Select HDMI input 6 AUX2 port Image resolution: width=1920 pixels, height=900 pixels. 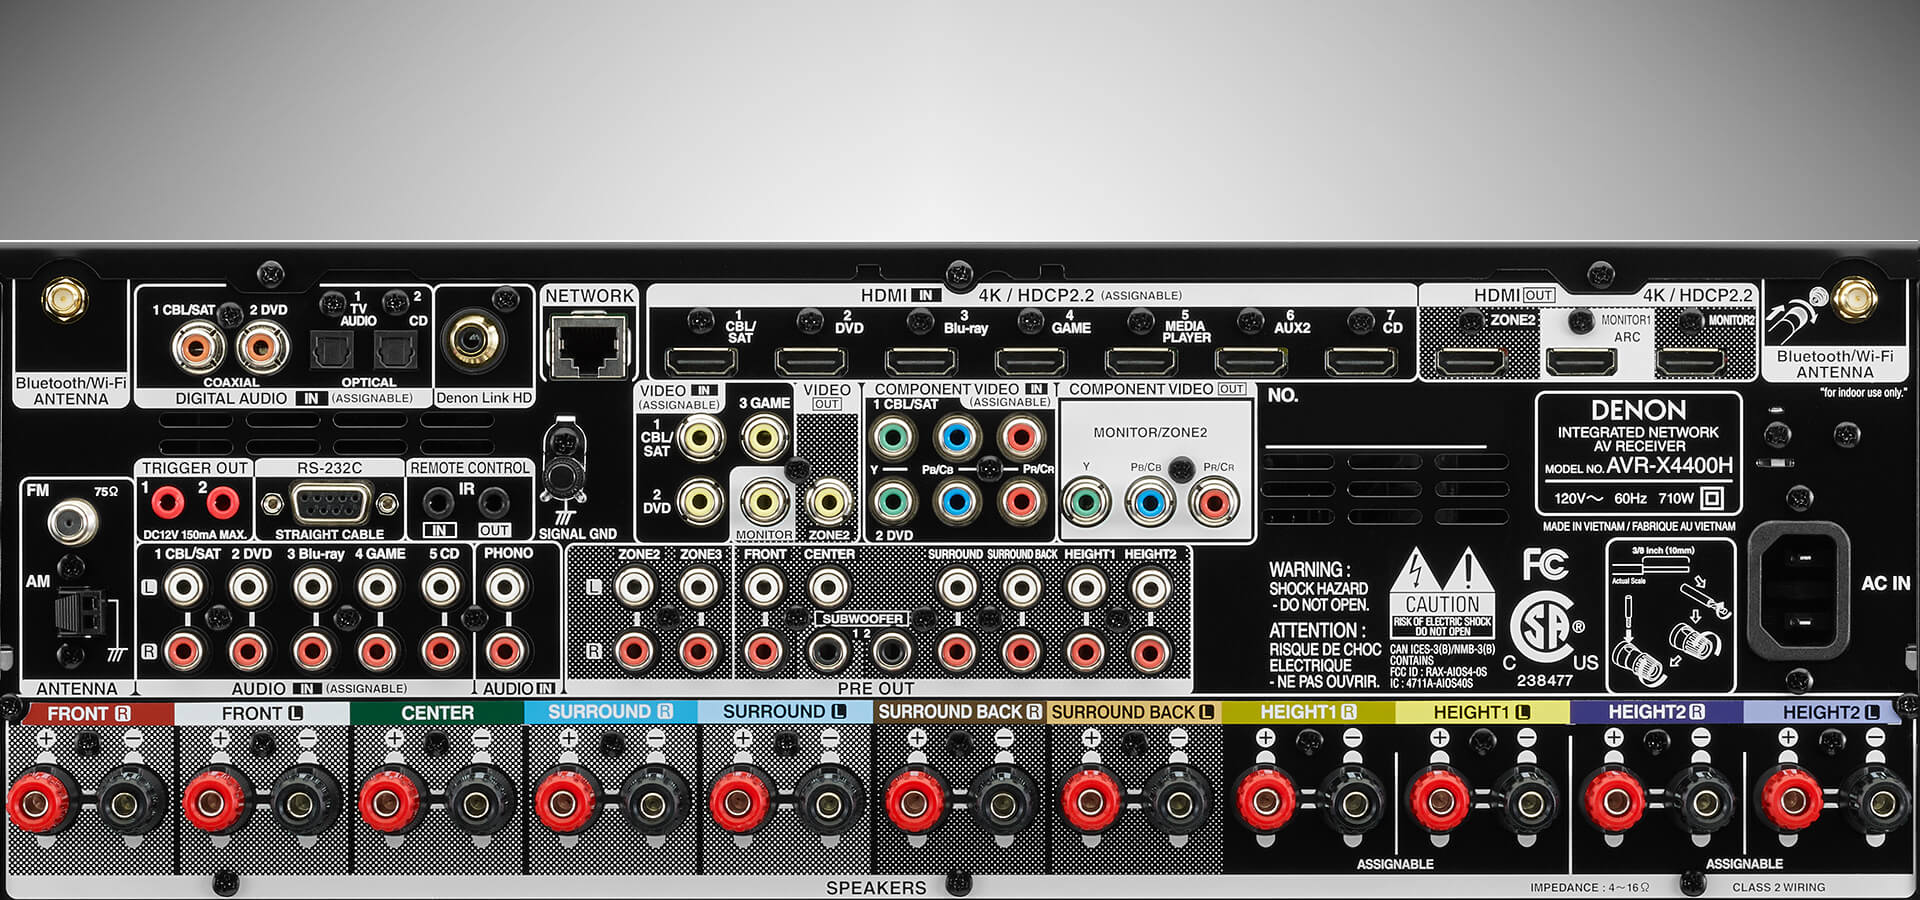point(1251,360)
